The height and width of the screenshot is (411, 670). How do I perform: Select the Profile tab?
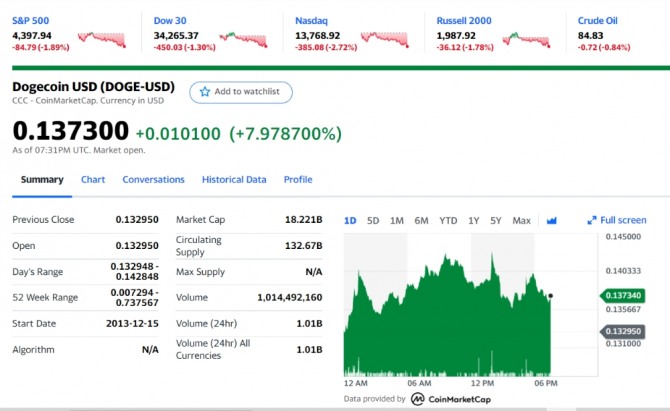(x=298, y=180)
